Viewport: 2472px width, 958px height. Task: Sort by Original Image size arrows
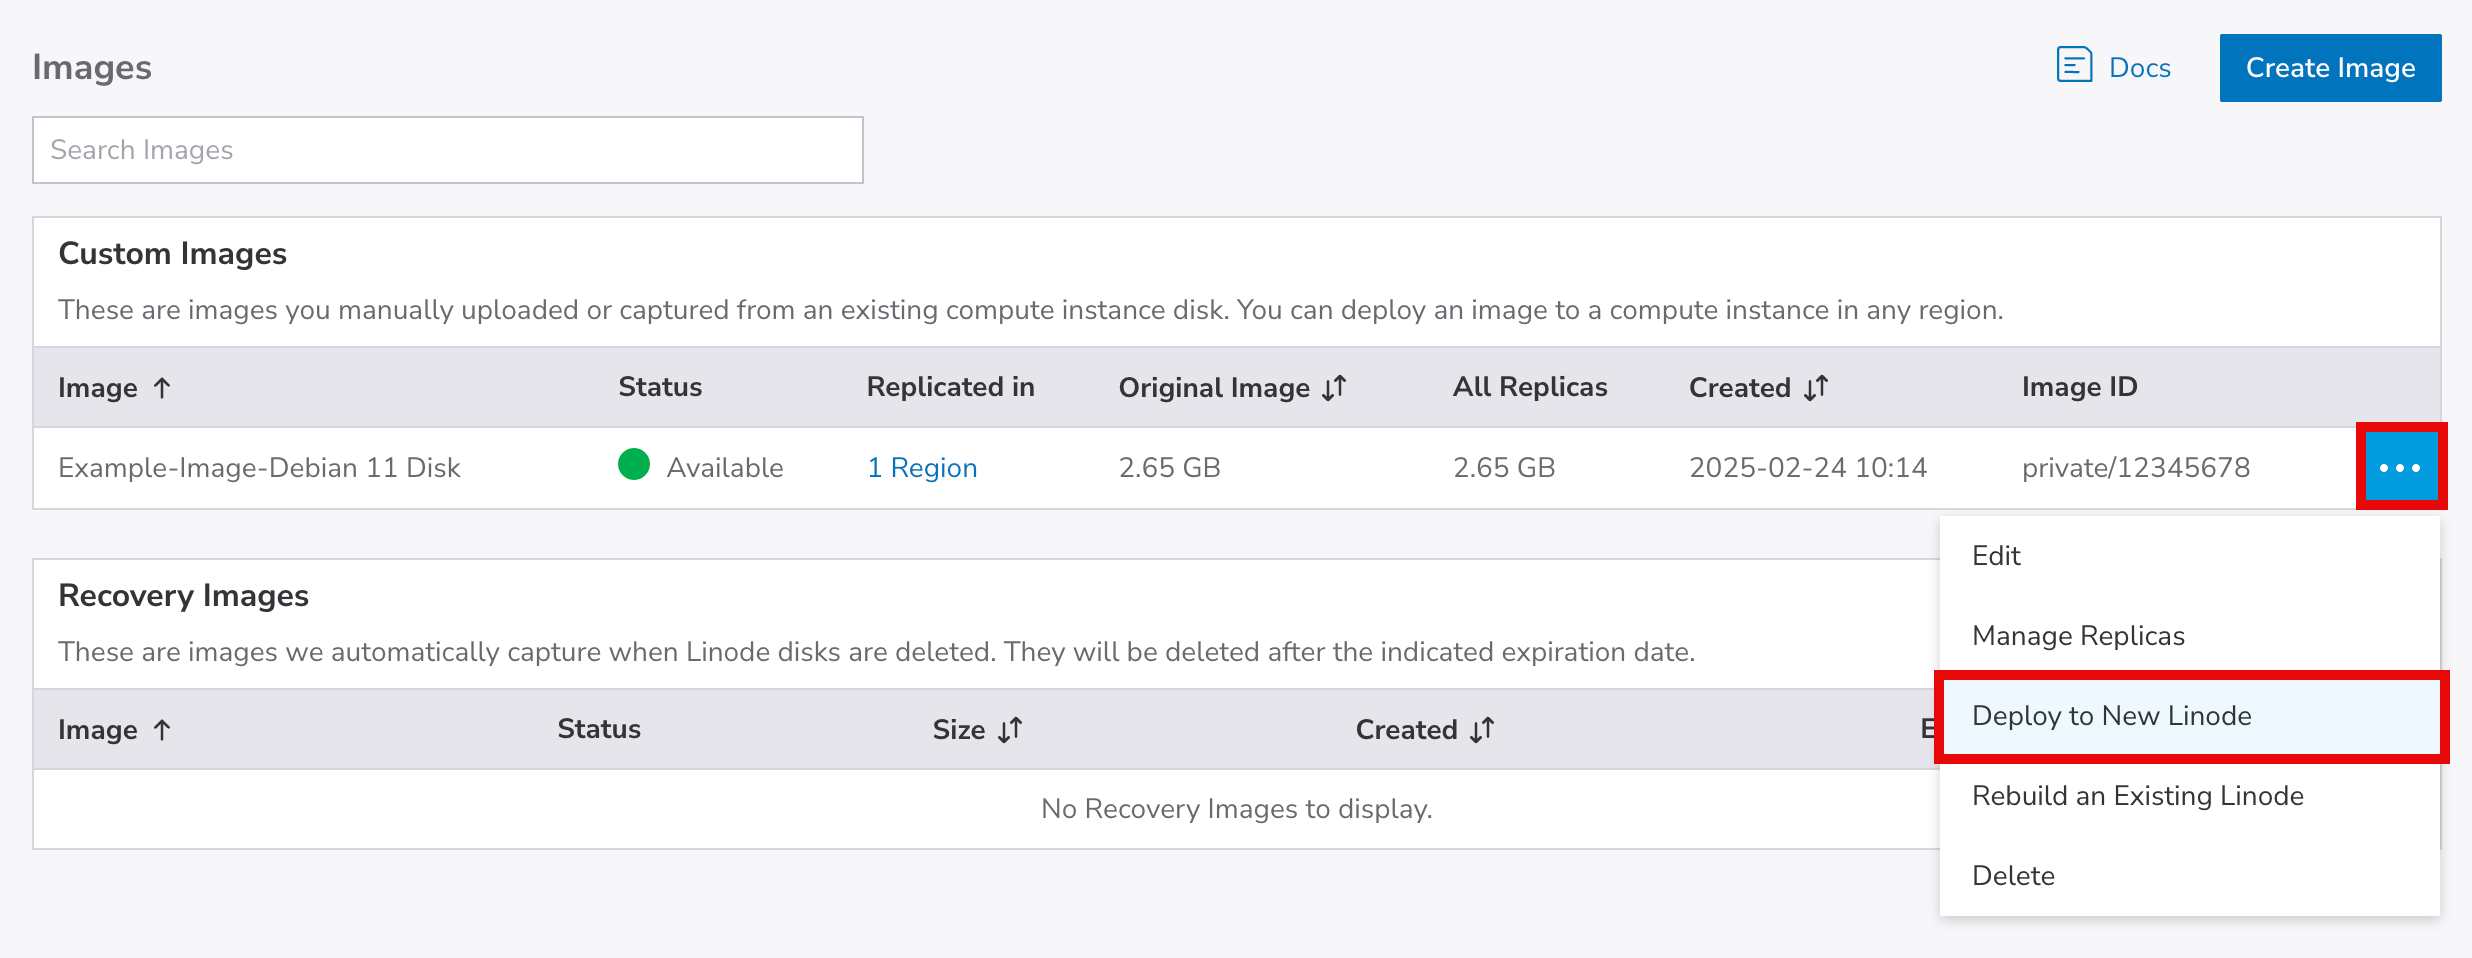[x=1334, y=388]
